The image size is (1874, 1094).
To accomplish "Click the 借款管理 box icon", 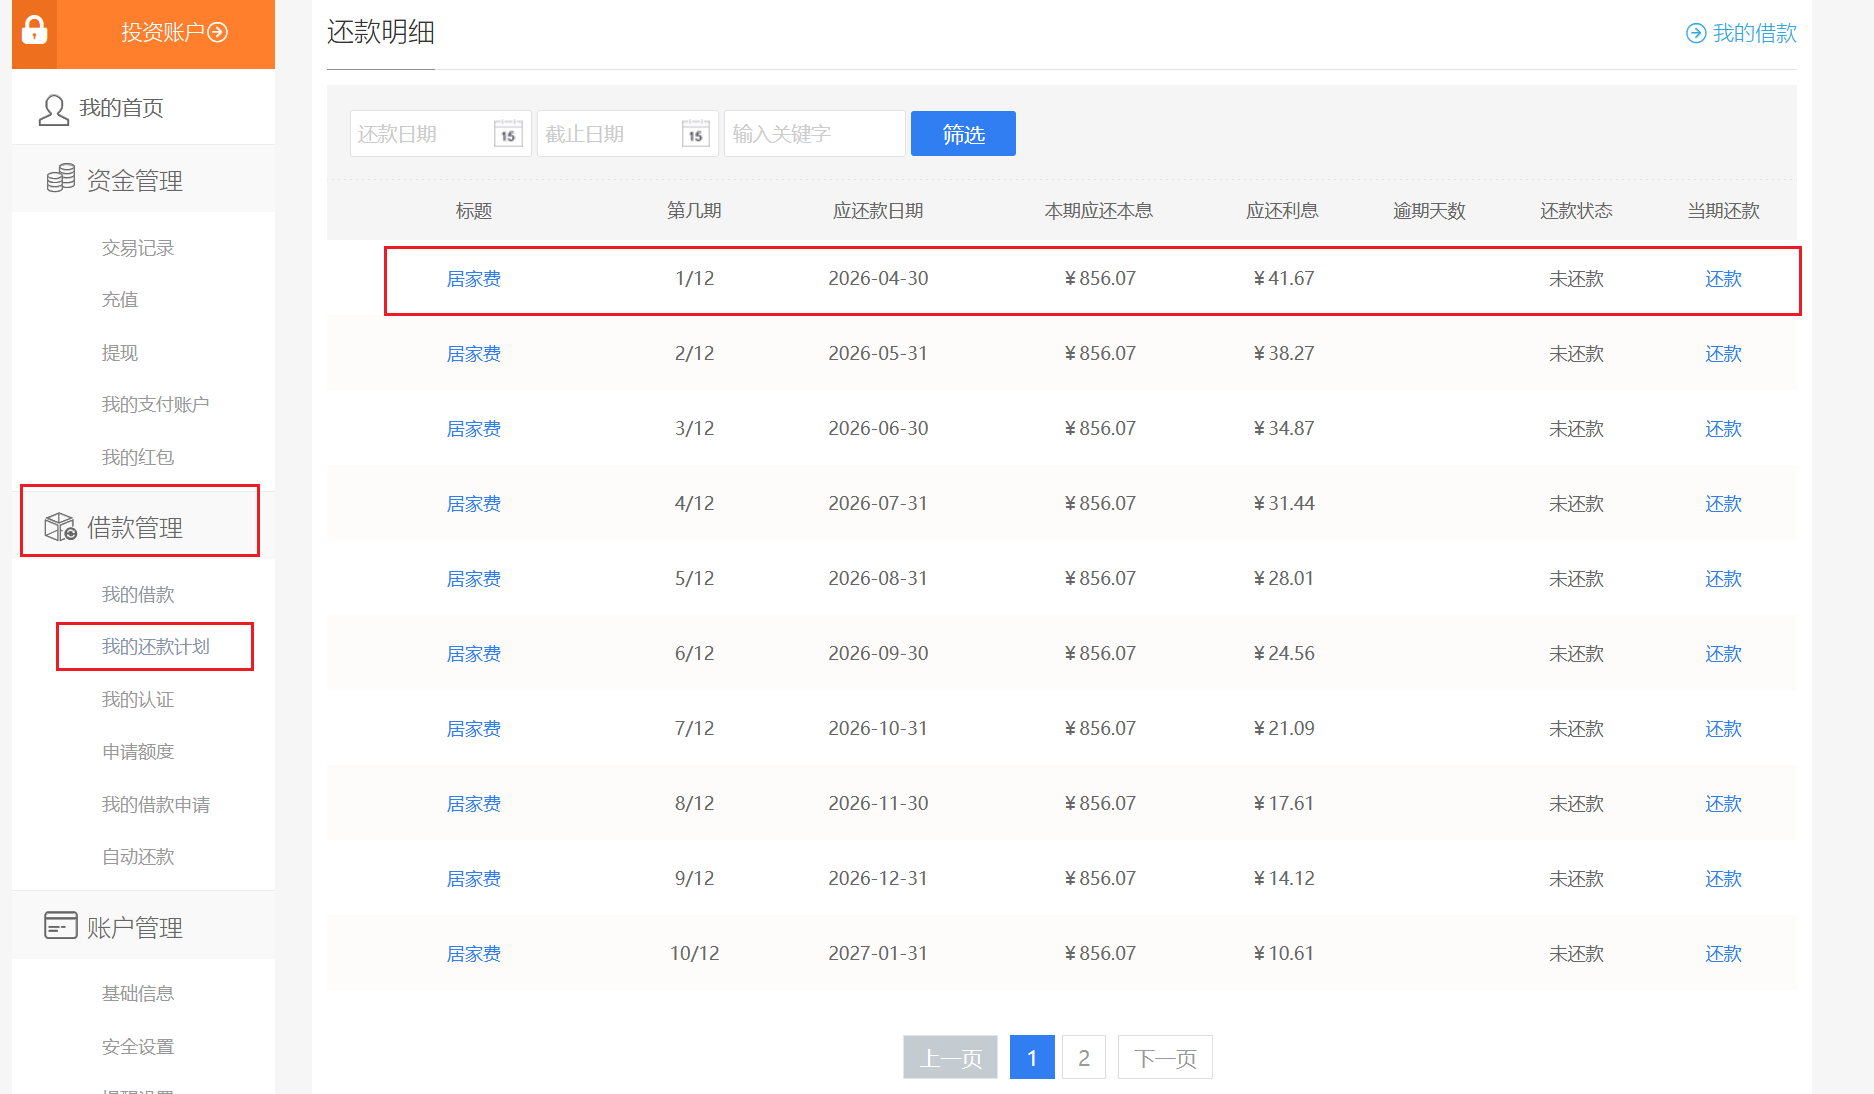I will [60, 526].
